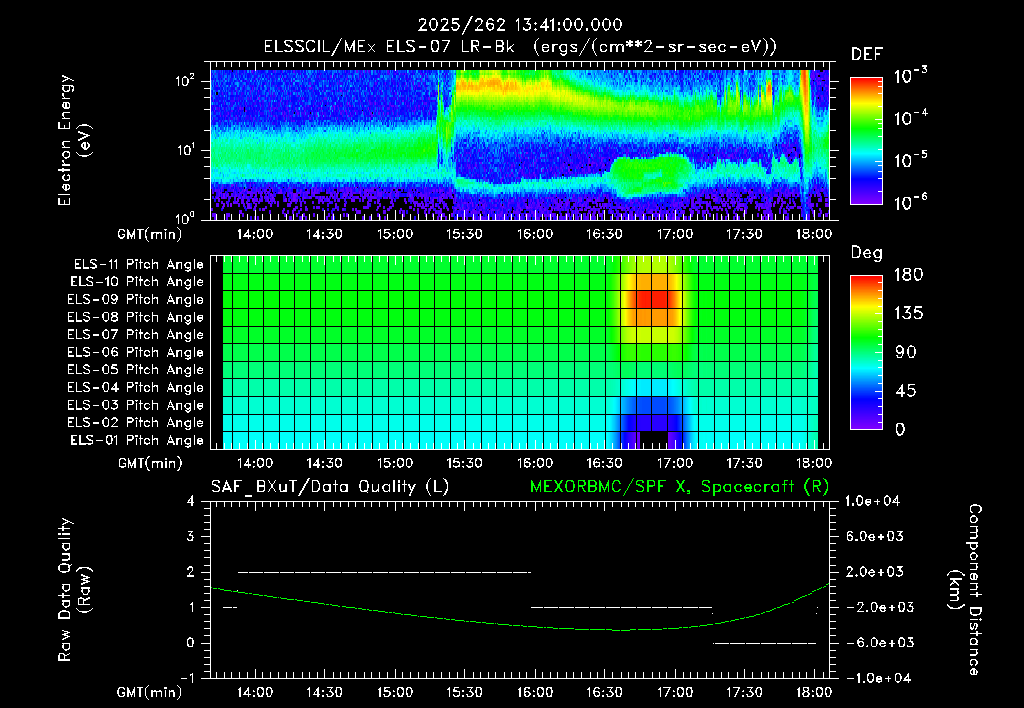
Task: Click the green spacecraft SPF X curve
Action: 520,624
